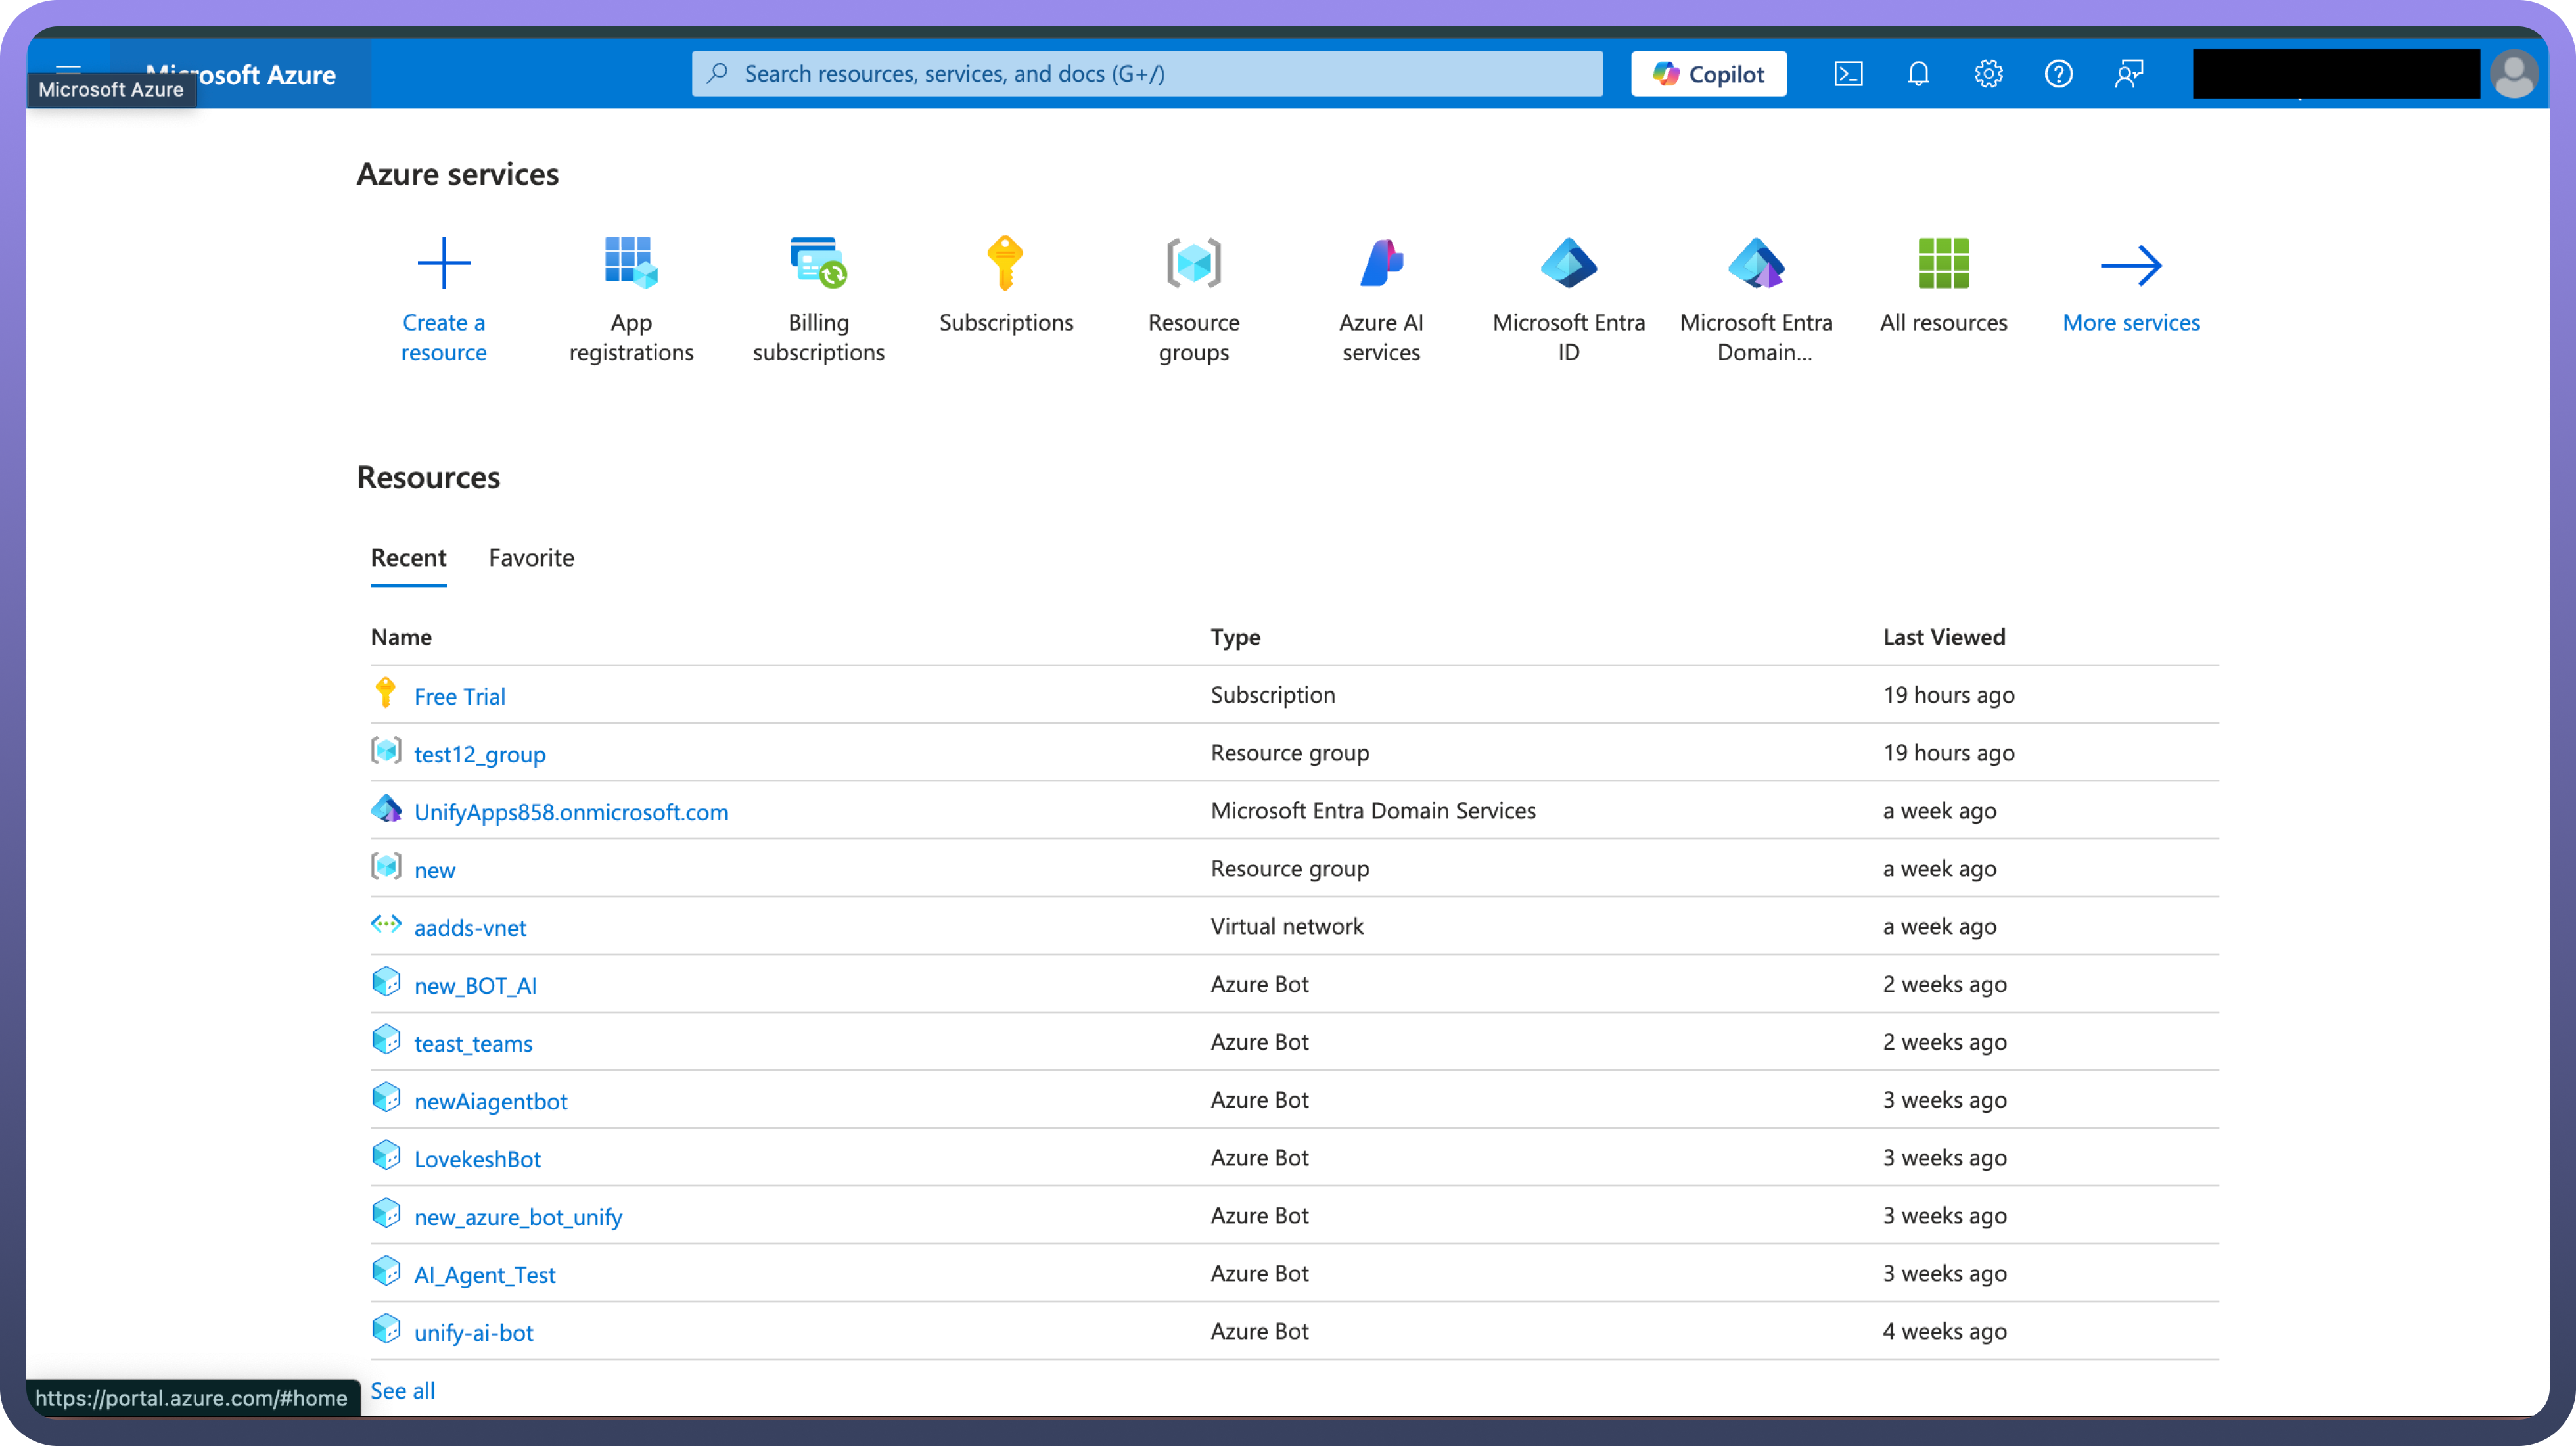Image resolution: width=2576 pixels, height=1446 pixels.
Task: Open the Free Trial subscription link
Action: coord(459,696)
